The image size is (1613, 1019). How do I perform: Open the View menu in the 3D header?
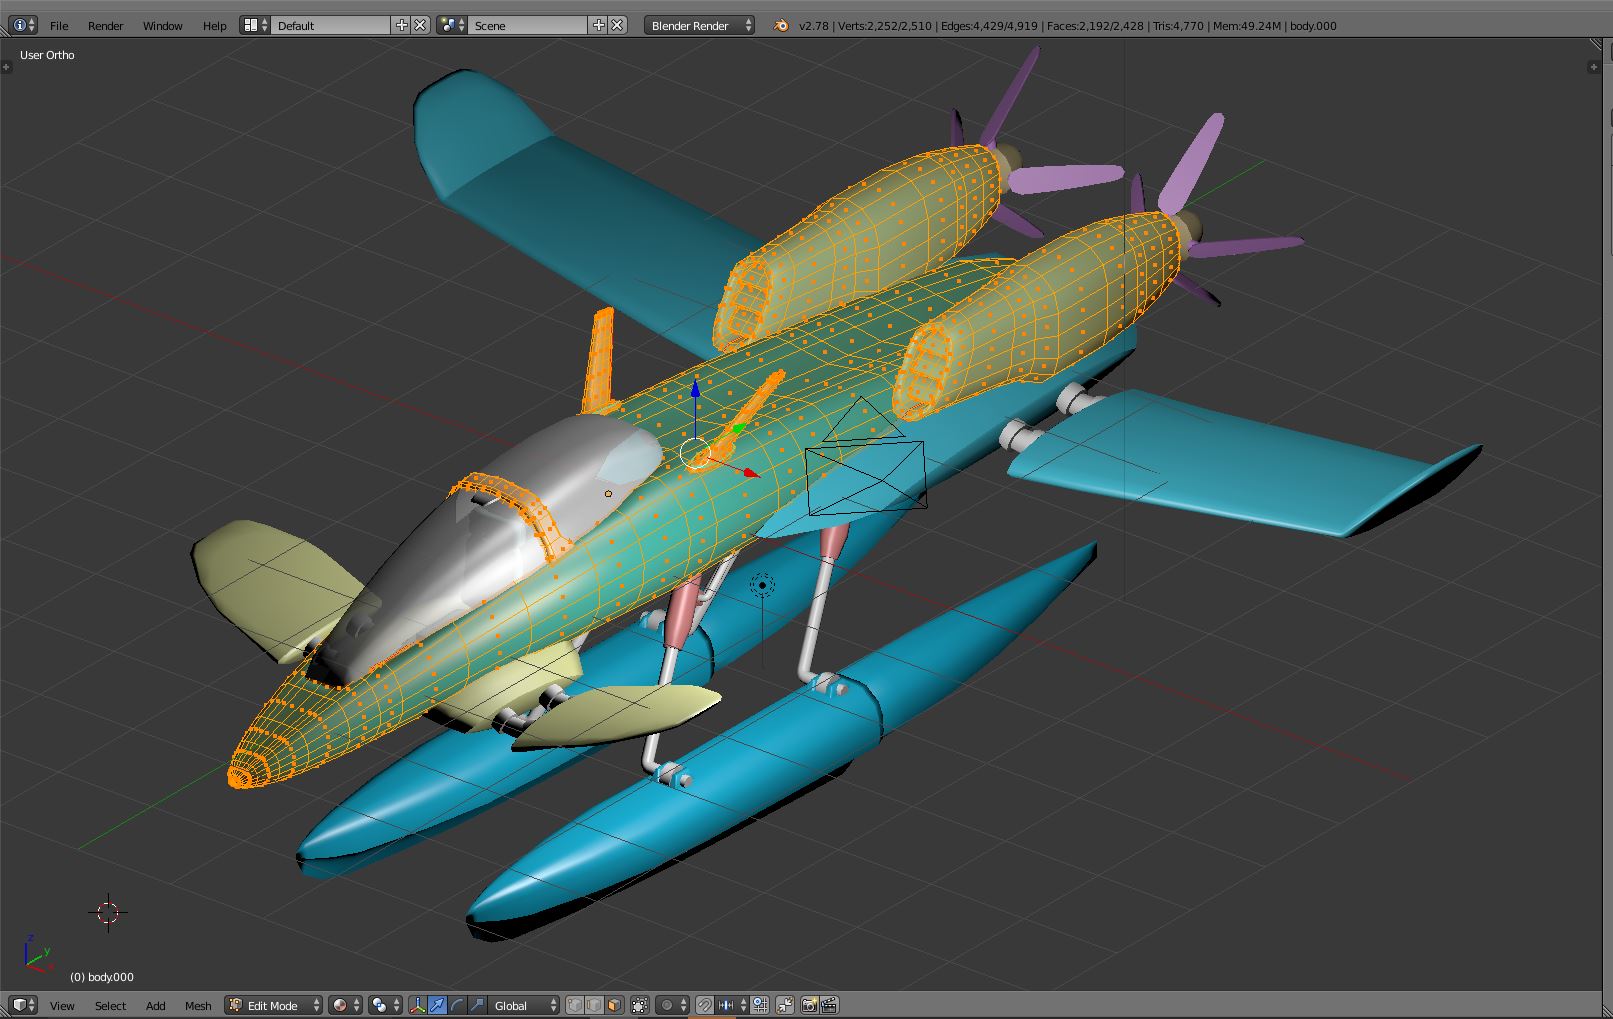[x=62, y=1005]
